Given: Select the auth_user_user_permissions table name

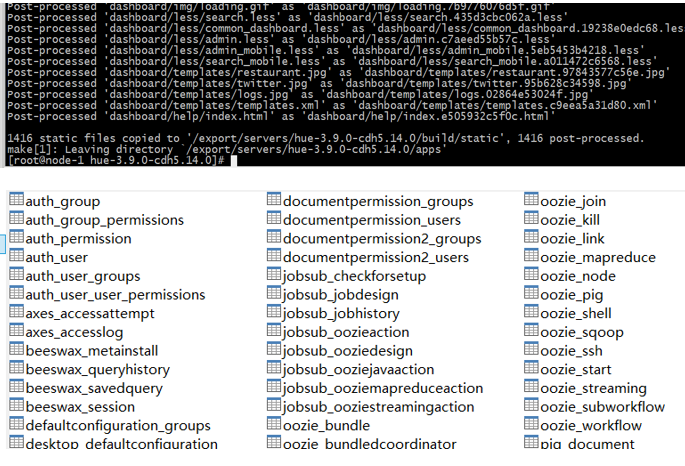Looking at the screenshot, I should point(115,295).
